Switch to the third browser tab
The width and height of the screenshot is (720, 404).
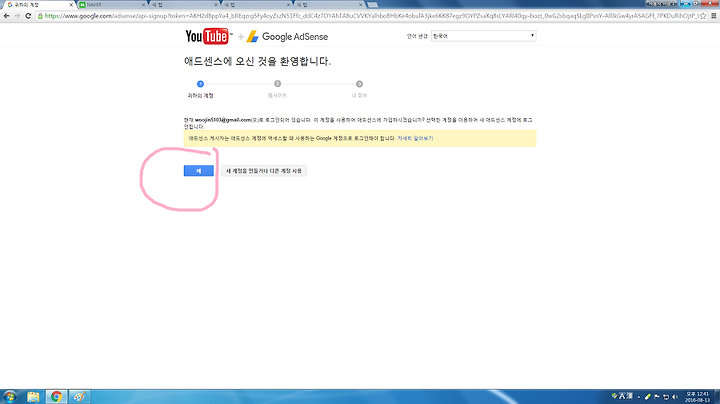(183, 5)
